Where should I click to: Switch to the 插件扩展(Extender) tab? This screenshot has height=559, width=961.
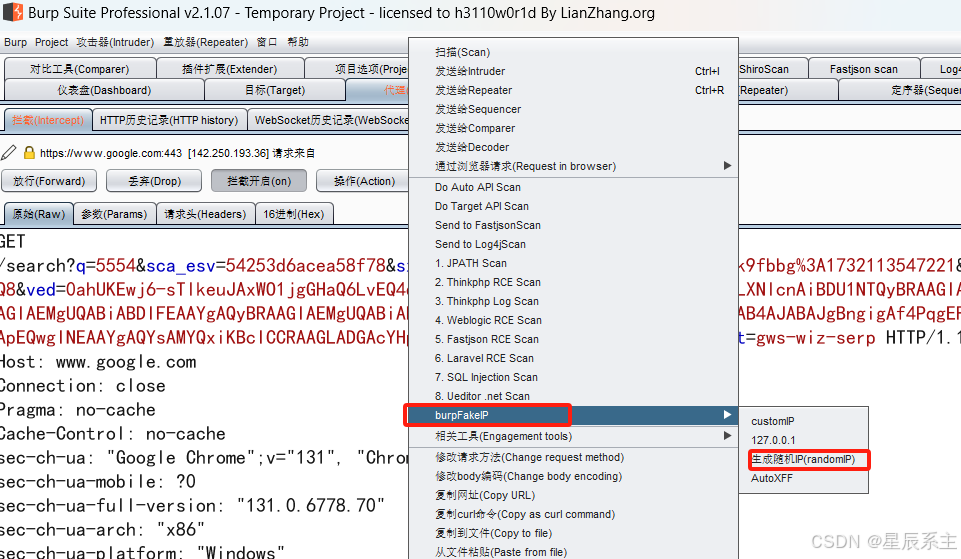[x=230, y=69]
